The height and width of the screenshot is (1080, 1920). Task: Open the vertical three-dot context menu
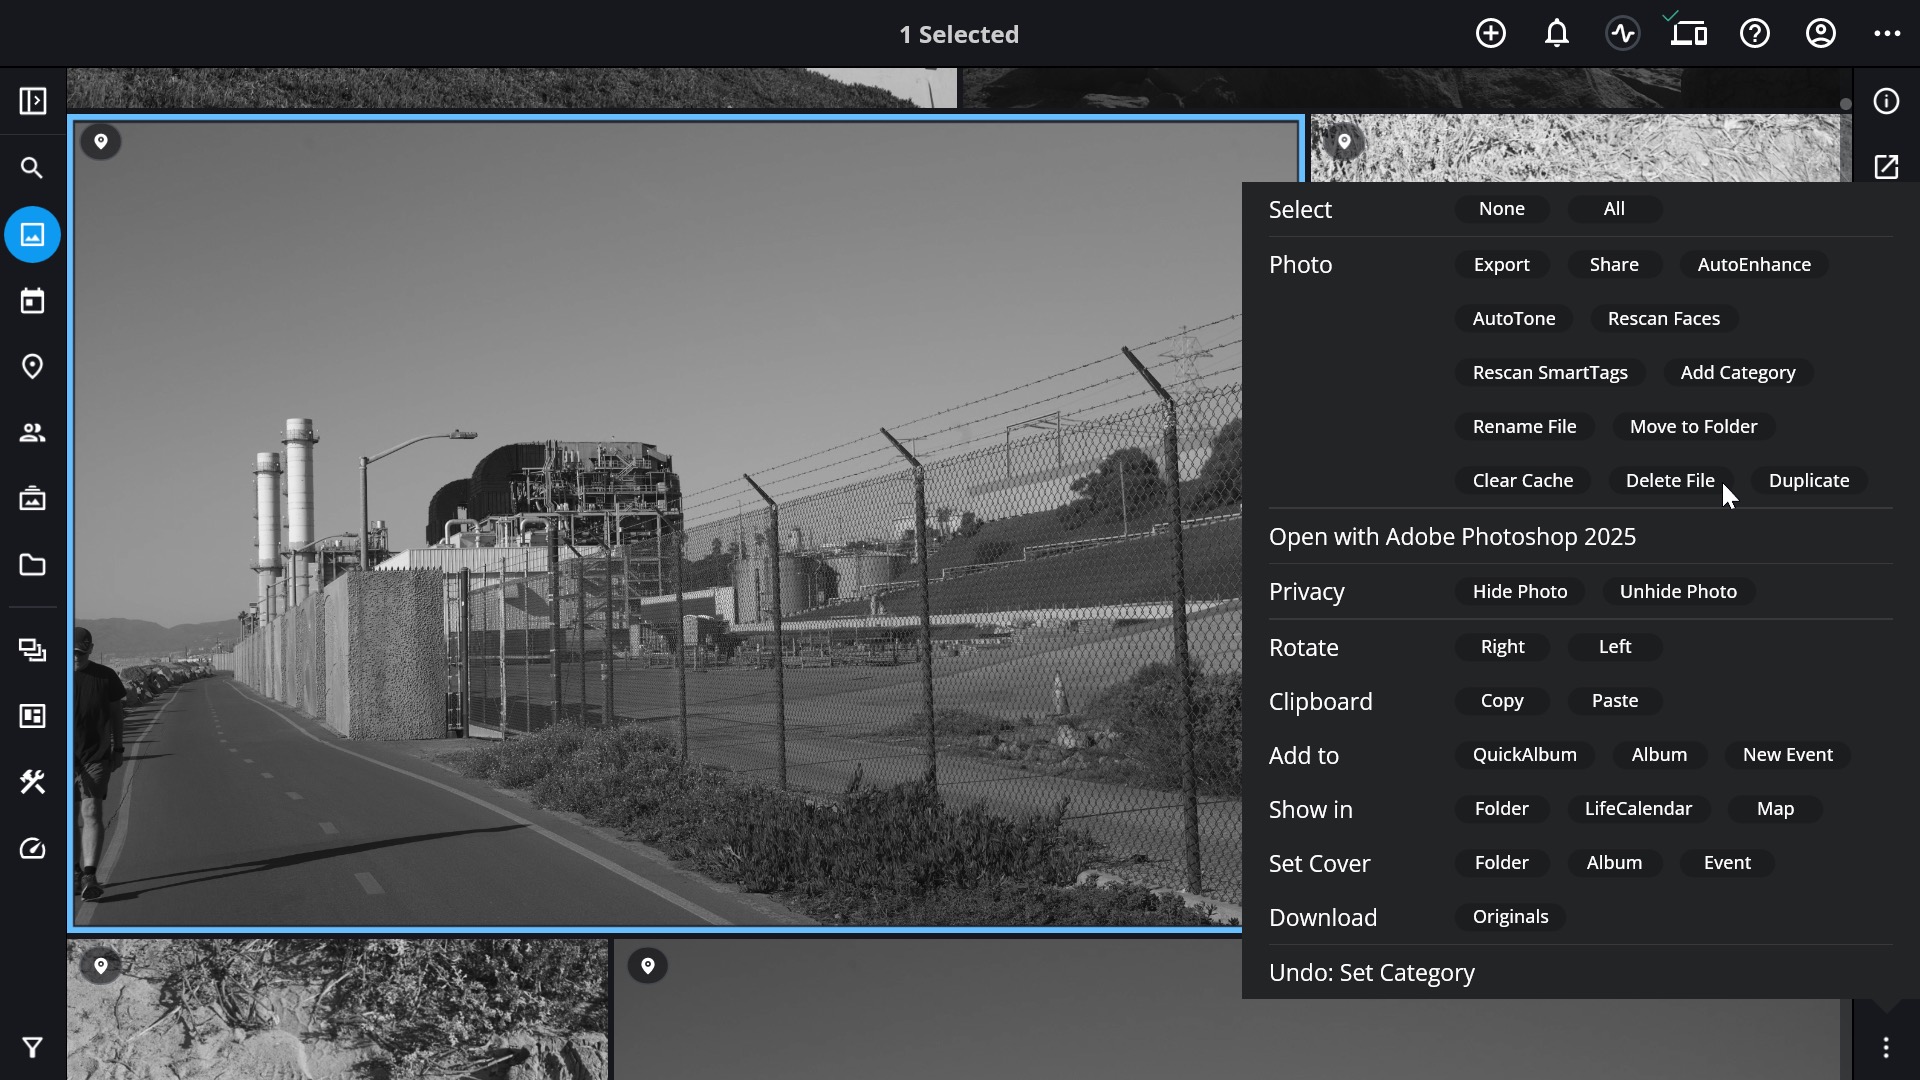click(x=1885, y=1047)
